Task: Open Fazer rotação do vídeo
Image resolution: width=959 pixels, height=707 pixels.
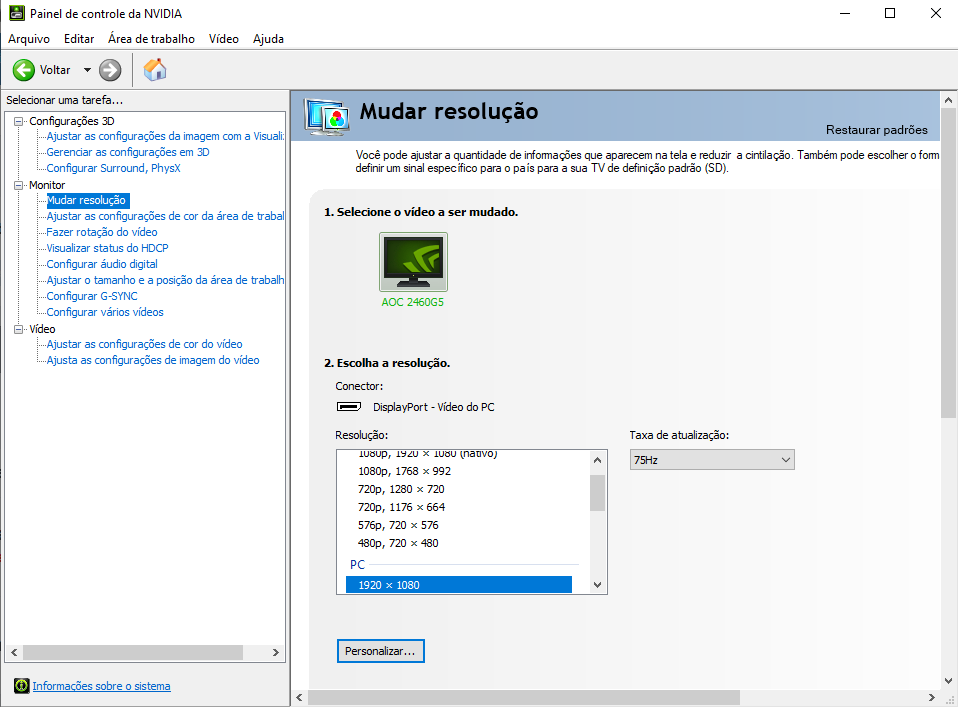Action: click(x=102, y=232)
